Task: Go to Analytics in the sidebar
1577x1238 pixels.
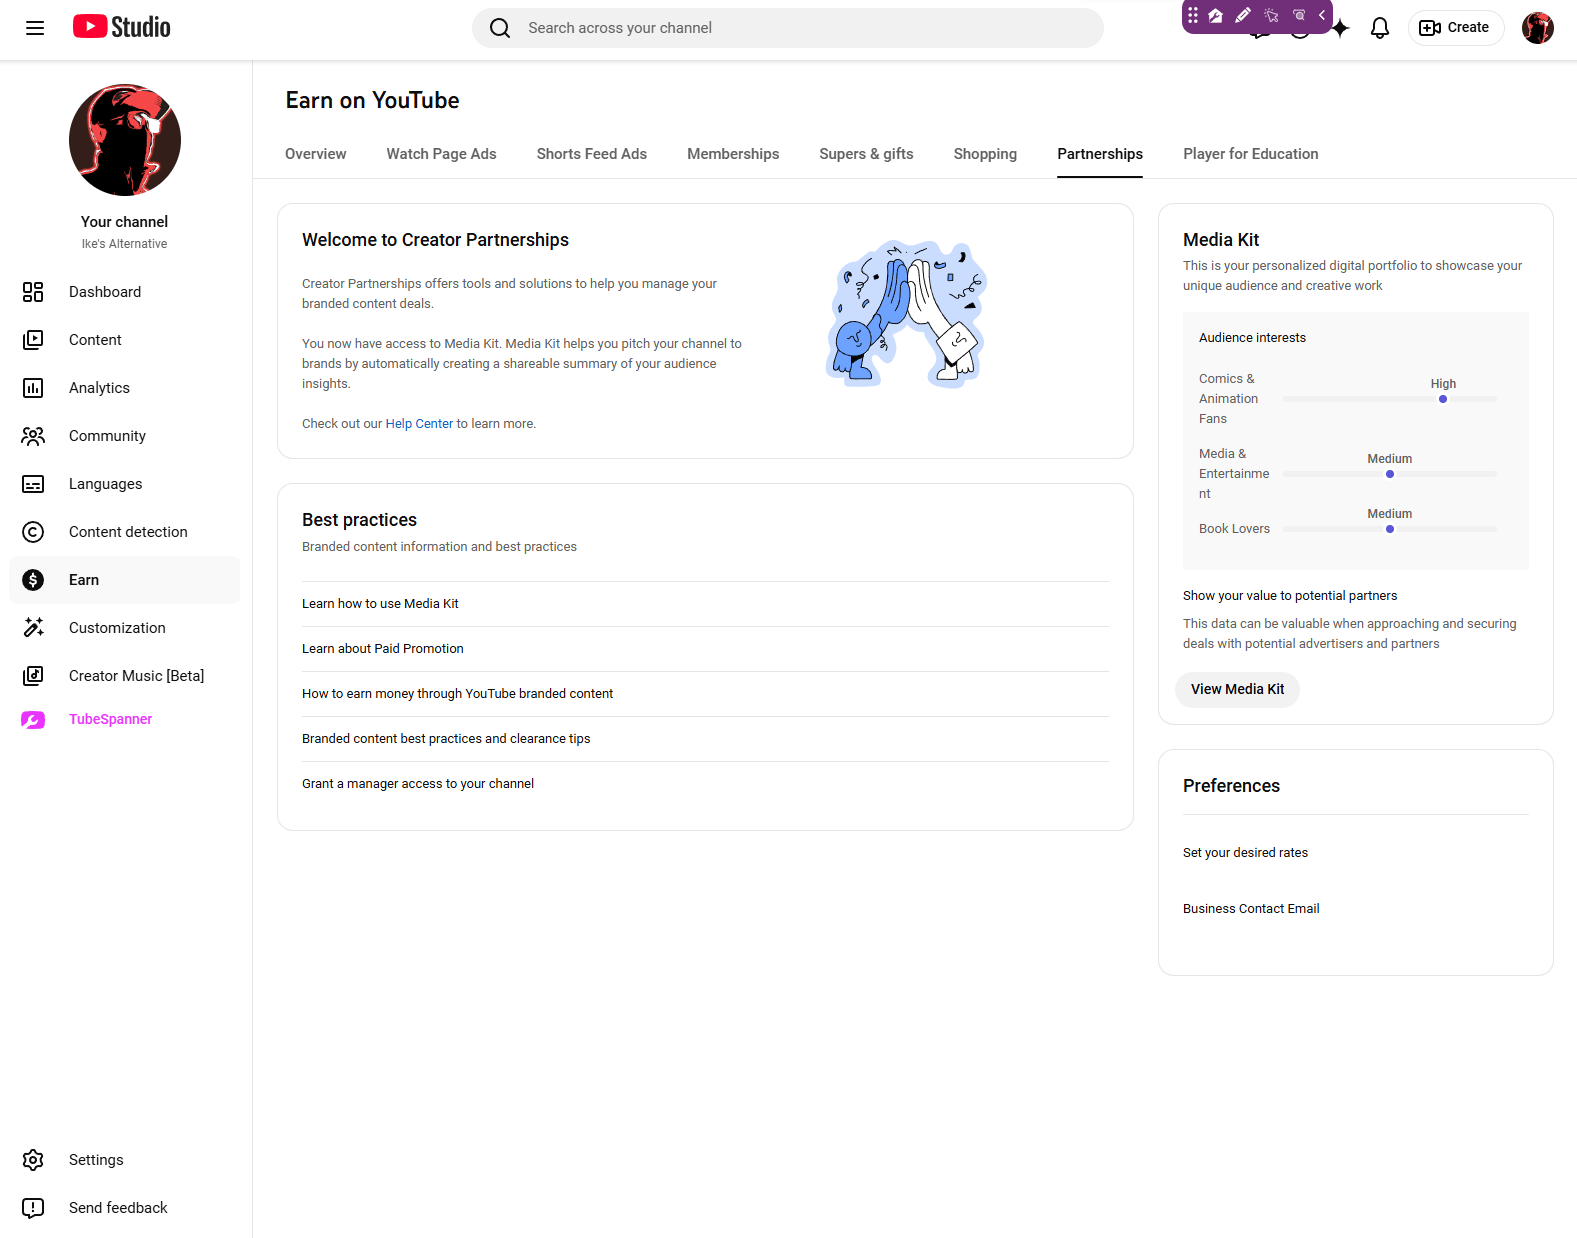Action: [99, 388]
